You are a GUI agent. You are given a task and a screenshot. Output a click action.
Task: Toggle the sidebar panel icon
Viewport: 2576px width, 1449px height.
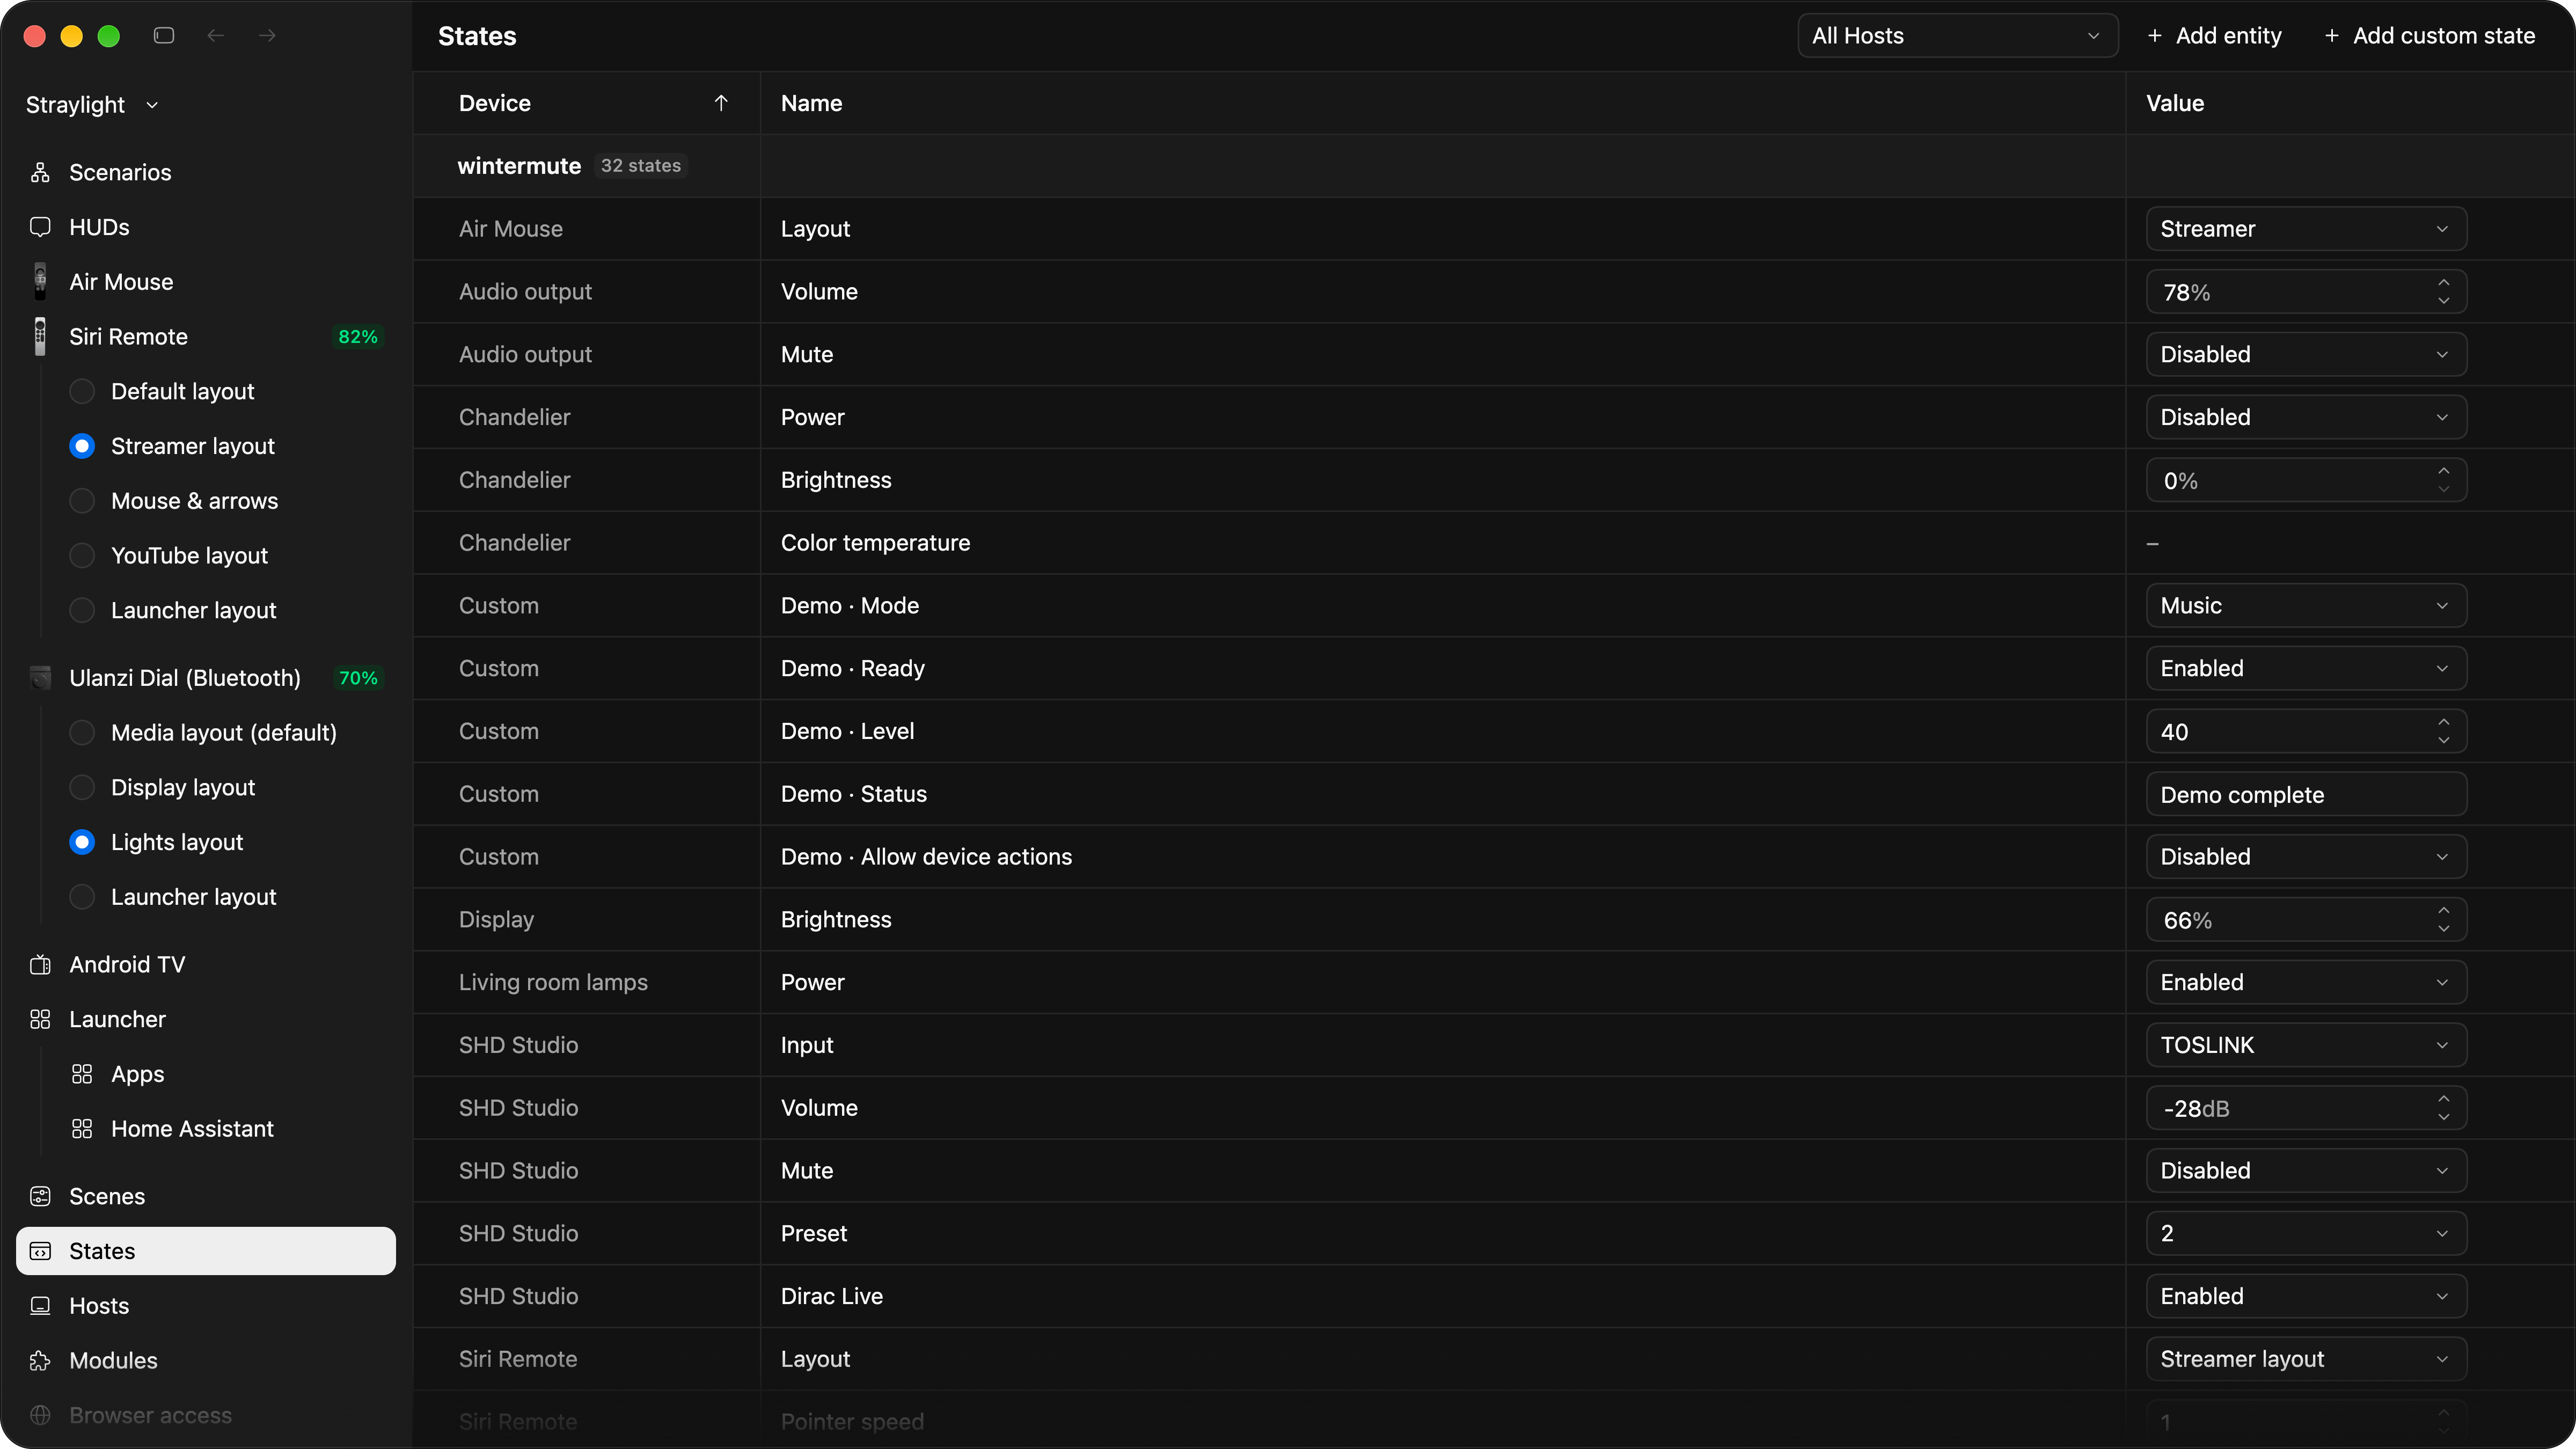(164, 36)
